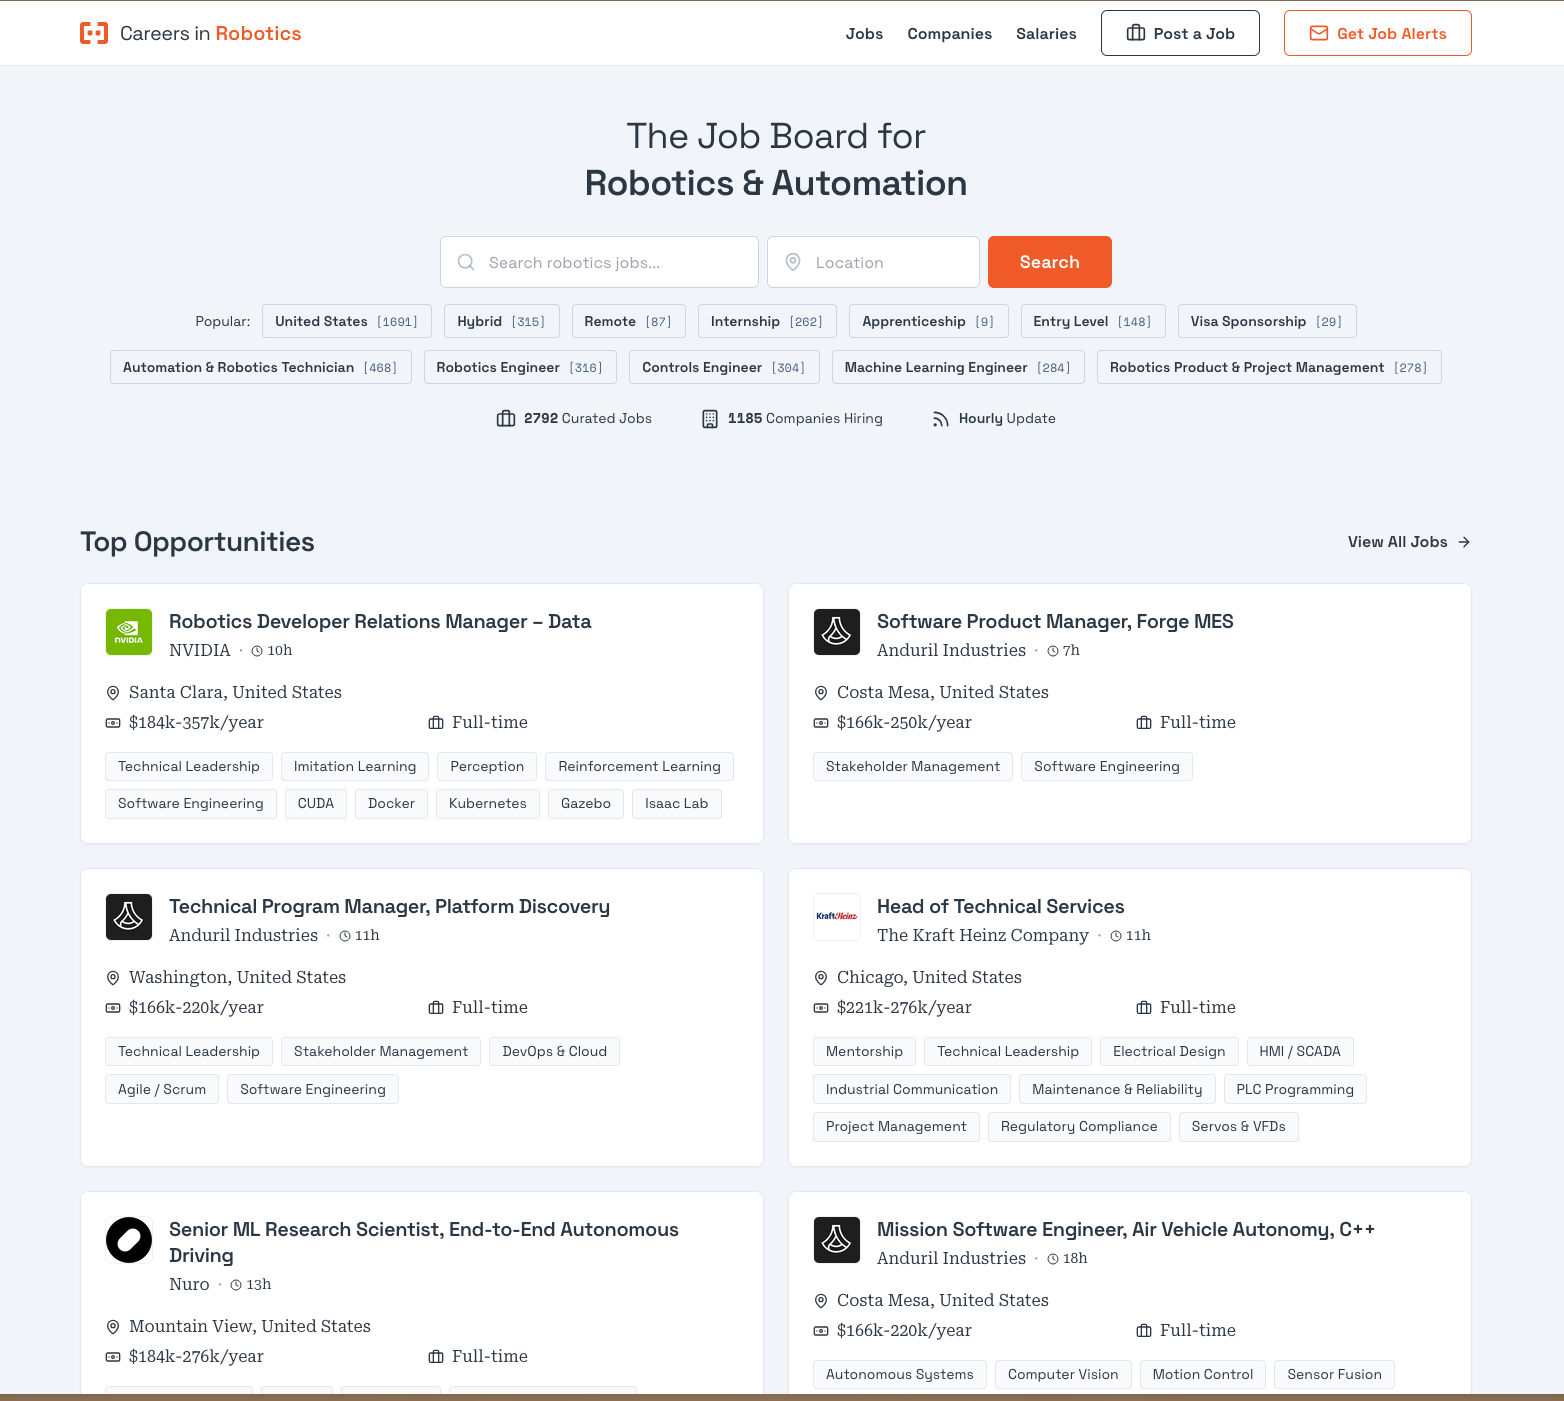Click the Hourly Update RSS icon
Screen dimensions: 1564x1401
tap(940, 418)
